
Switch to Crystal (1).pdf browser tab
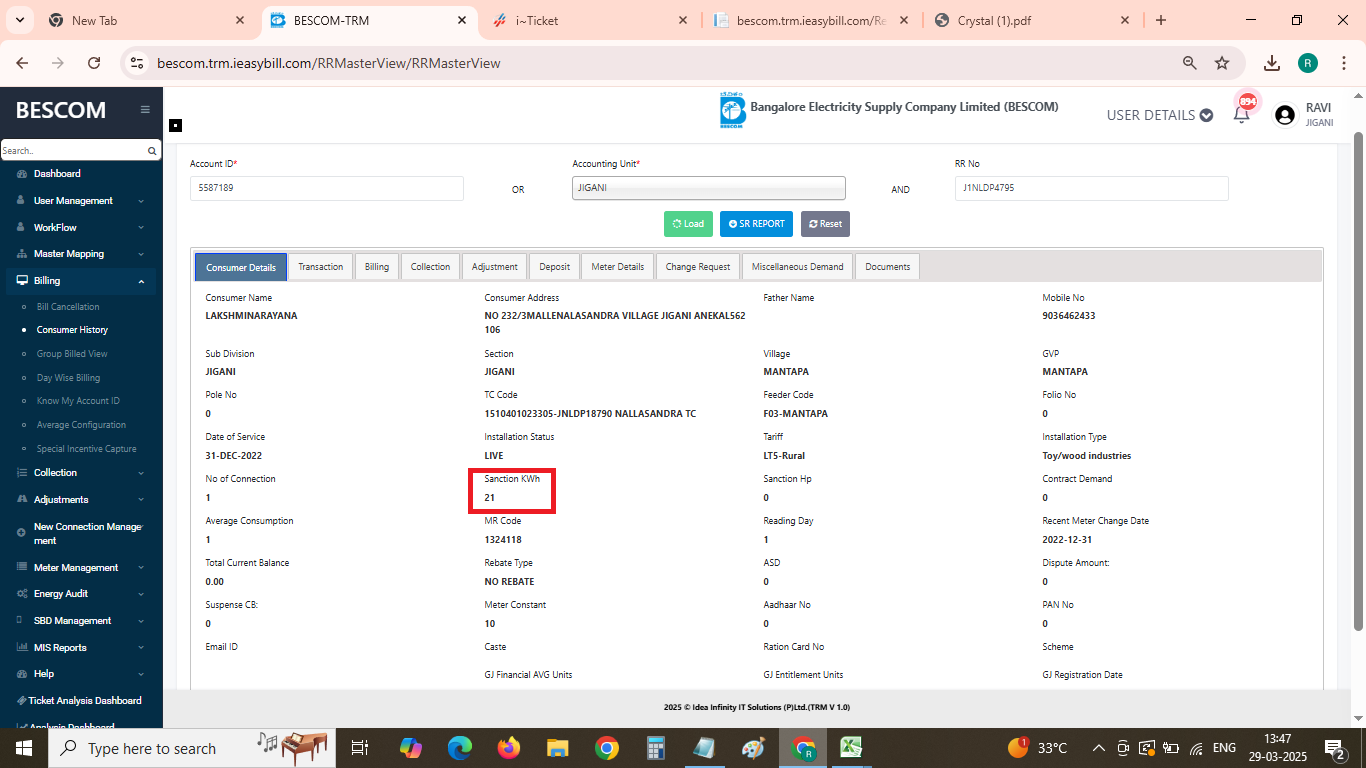(x=1030, y=20)
